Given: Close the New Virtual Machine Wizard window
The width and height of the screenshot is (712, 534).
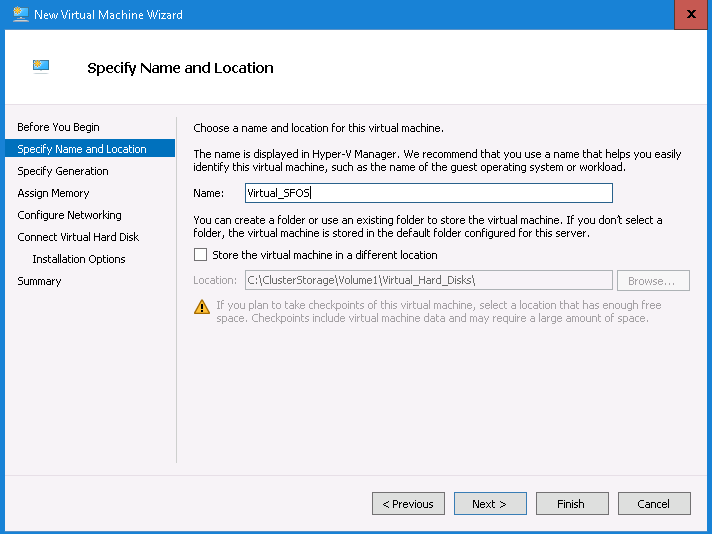Looking at the screenshot, I should tap(690, 15).
